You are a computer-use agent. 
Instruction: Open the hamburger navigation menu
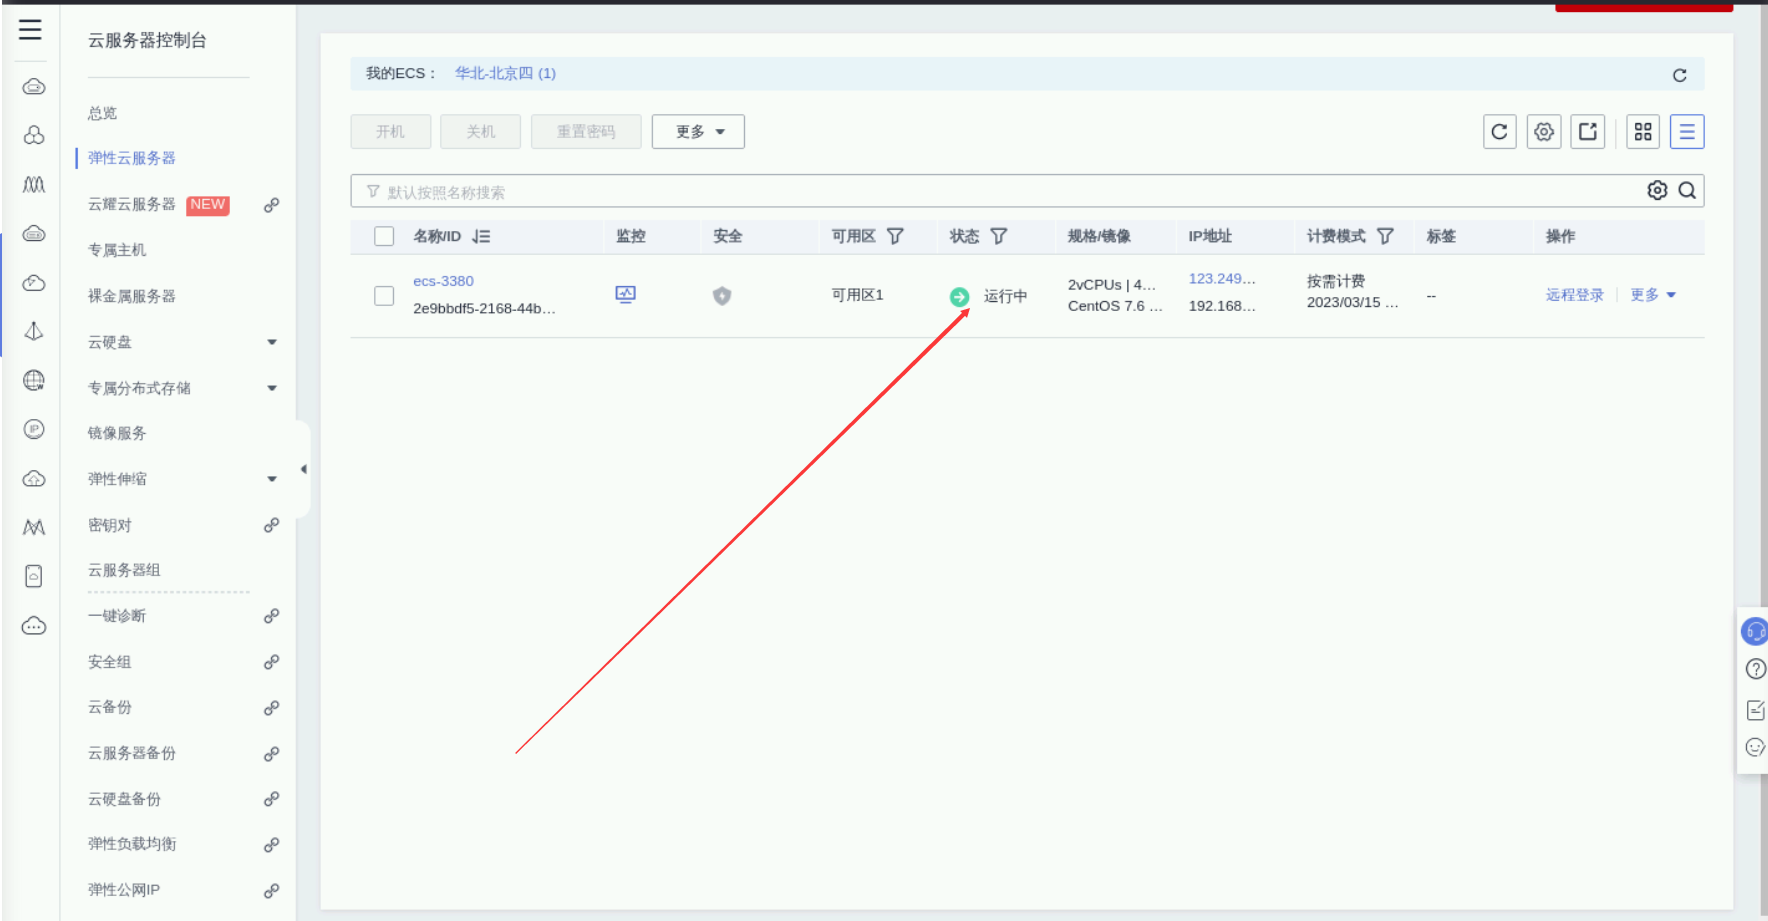(31, 30)
